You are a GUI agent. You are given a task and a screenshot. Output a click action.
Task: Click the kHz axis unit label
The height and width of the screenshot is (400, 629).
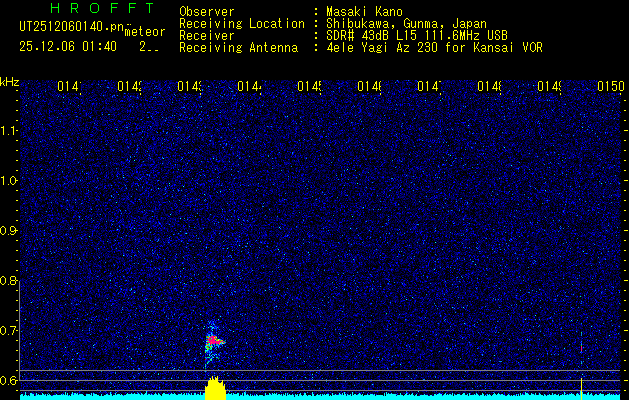pos(9,82)
